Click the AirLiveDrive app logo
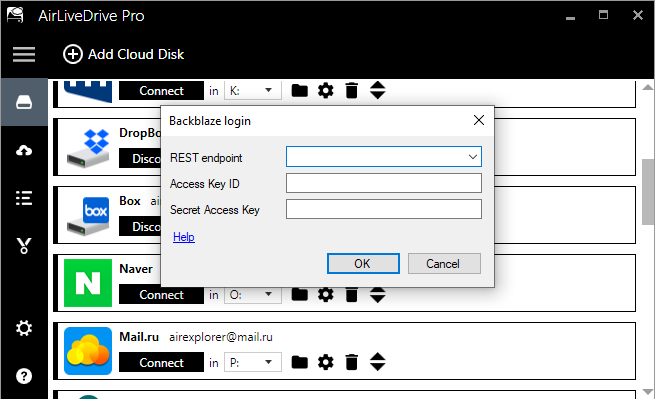Image resolution: width=655 pixels, height=399 pixels. click(x=15, y=15)
